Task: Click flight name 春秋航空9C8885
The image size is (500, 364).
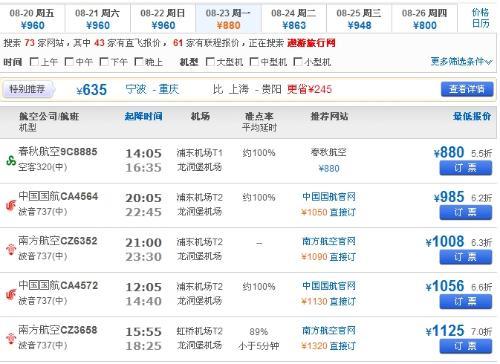Action: [58, 152]
